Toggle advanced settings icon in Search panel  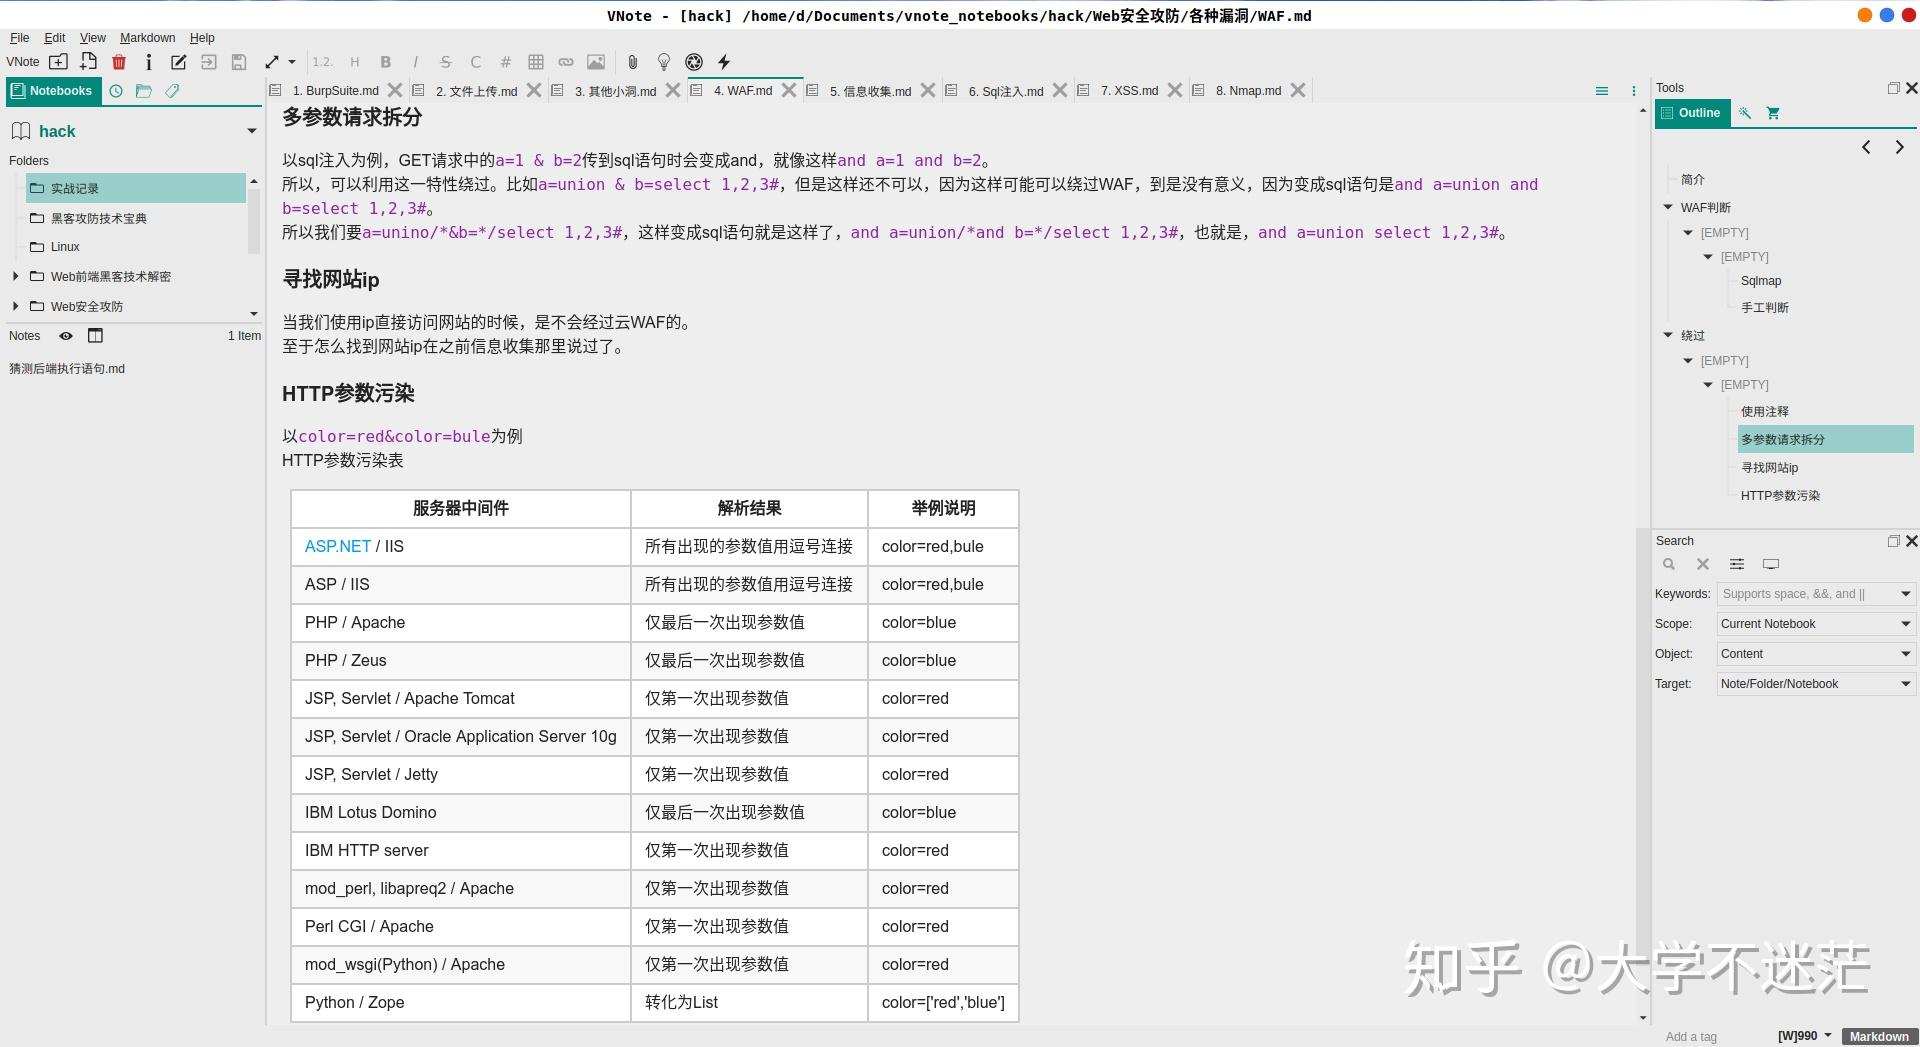click(x=1737, y=564)
